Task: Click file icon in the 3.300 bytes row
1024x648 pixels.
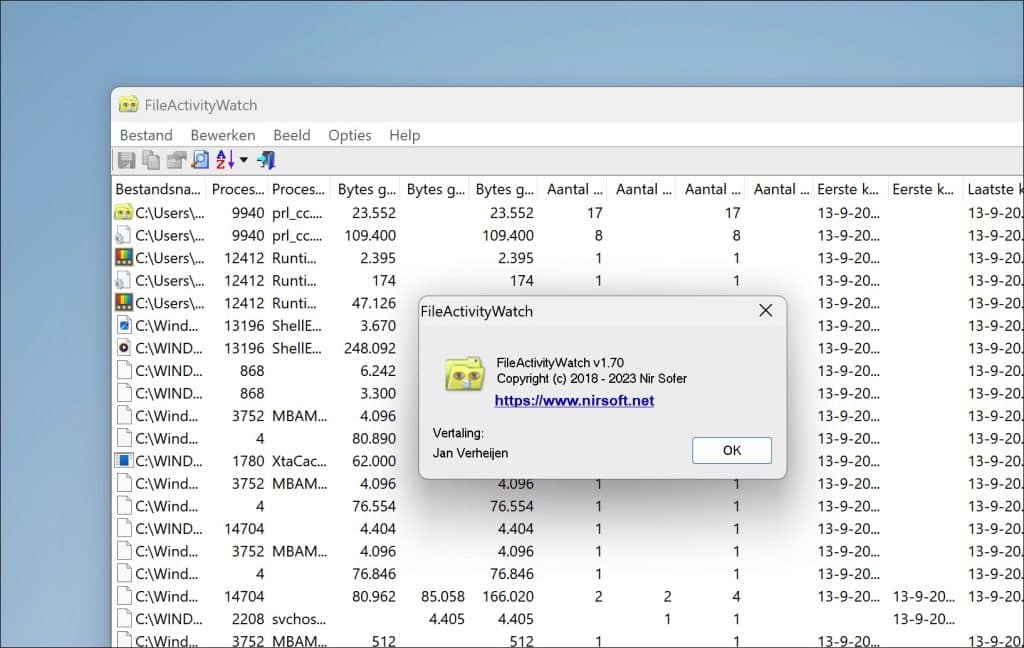Action: [123, 393]
